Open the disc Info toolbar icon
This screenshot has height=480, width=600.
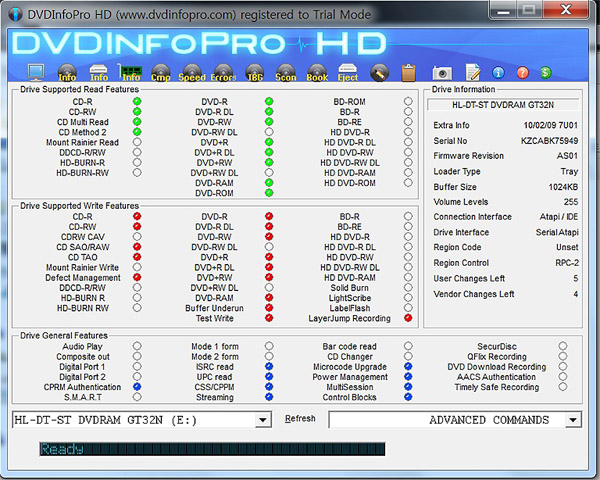[x=67, y=73]
